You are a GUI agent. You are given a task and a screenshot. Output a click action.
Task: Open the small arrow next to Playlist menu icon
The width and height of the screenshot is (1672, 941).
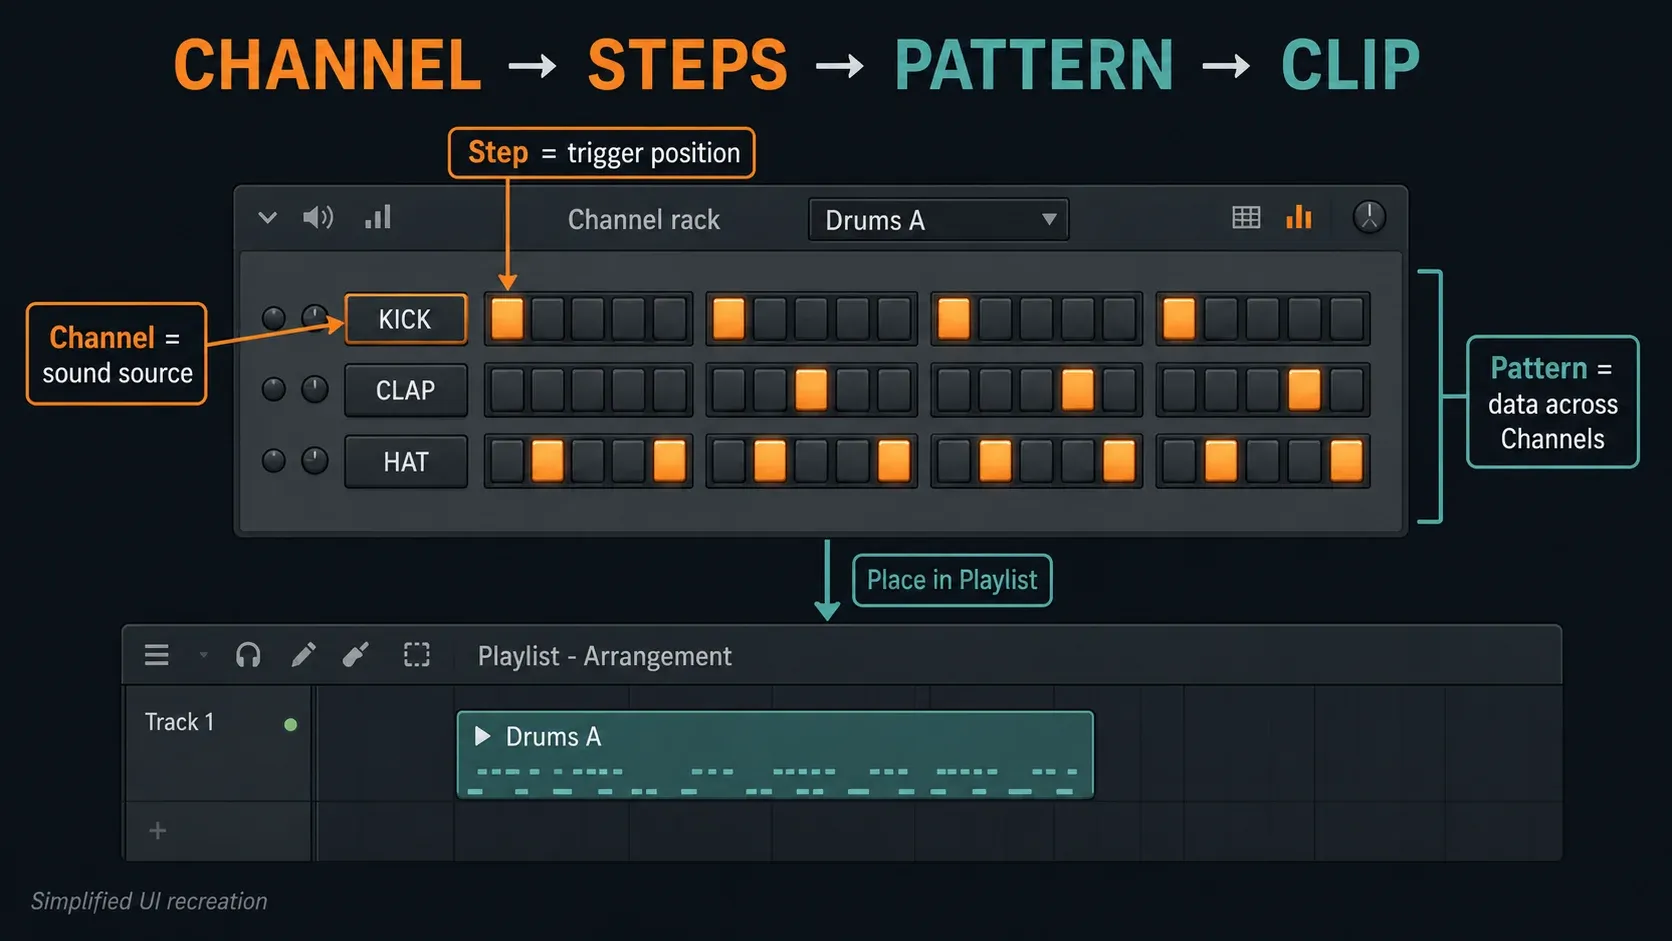(203, 655)
